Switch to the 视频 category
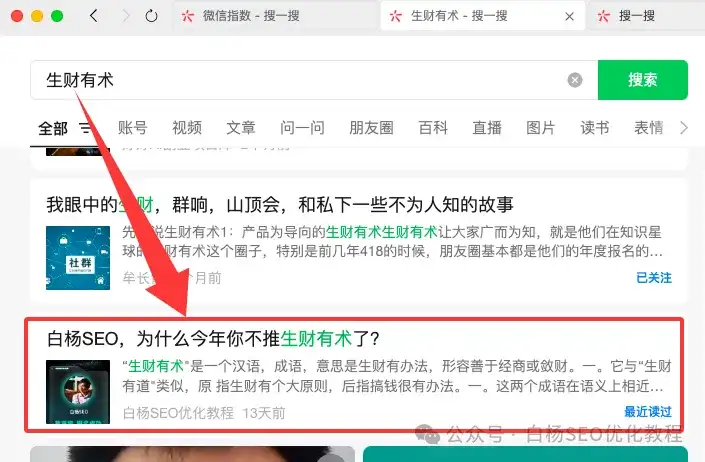Screen dimensions: 705x462 (187, 128)
